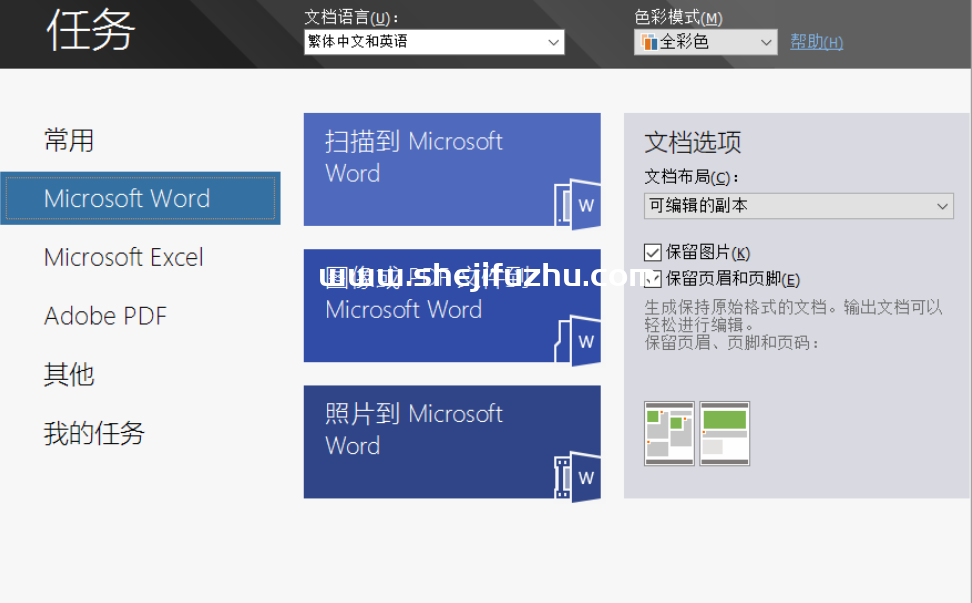Image resolution: width=972 pixels, height=603 pixels.
Task: Select the Adobe PDF category
Action: coord(105,316)
